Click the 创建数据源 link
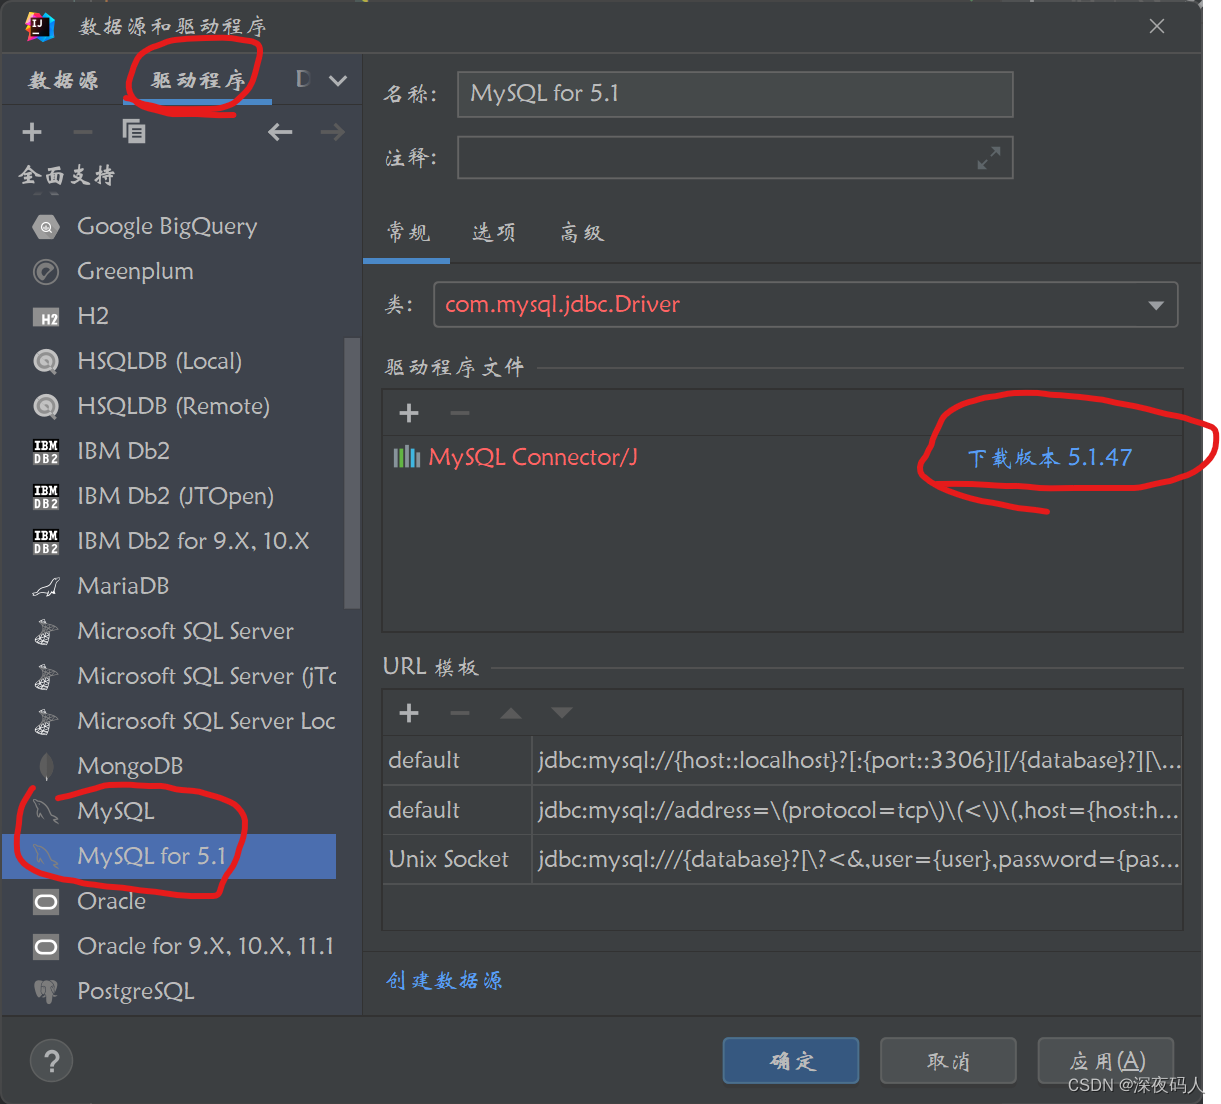Viewport: 1221px width, 1104px height. 445,980
